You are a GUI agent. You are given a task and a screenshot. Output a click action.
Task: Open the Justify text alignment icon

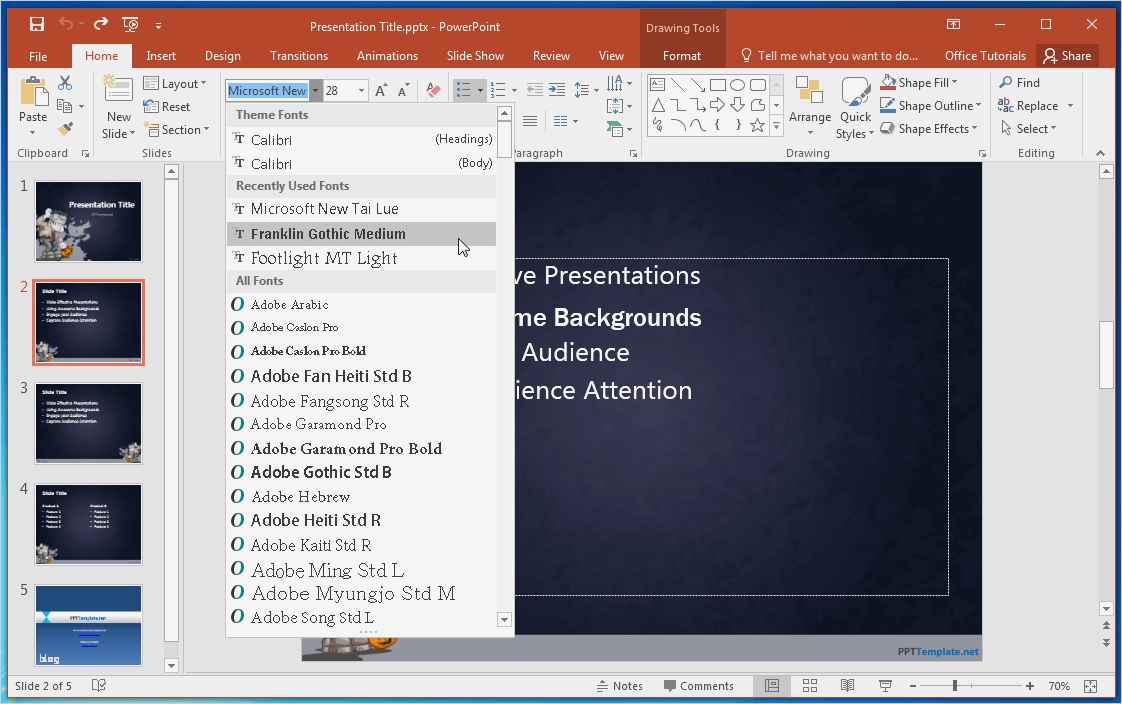pyautogui.click(x=528, y=122)
